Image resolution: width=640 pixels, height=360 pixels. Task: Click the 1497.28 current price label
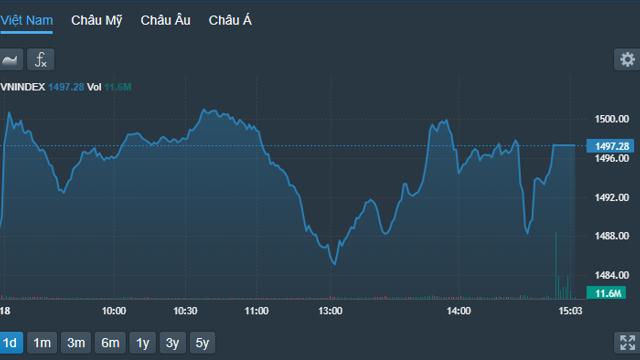610,146
